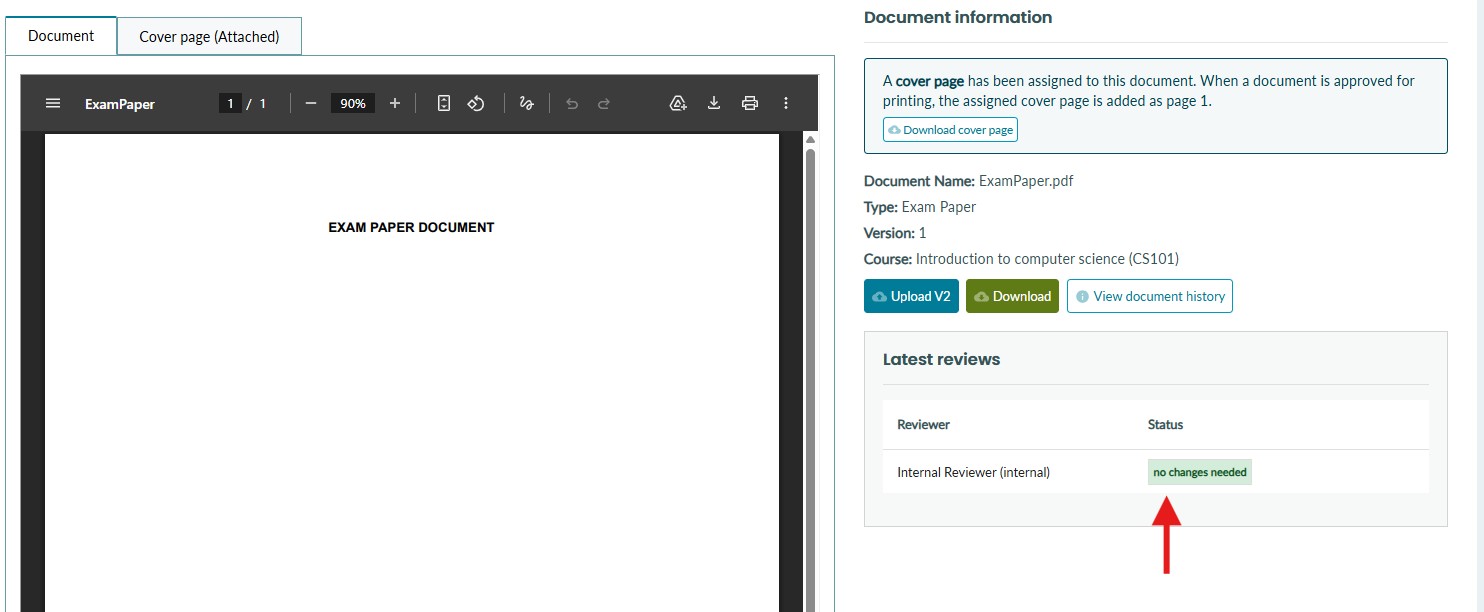Image resolution: width=1484 pixels, height=612 pixels.
Task: Click the 'no changes needed' status badge
Action: [x=1200, y=472]
